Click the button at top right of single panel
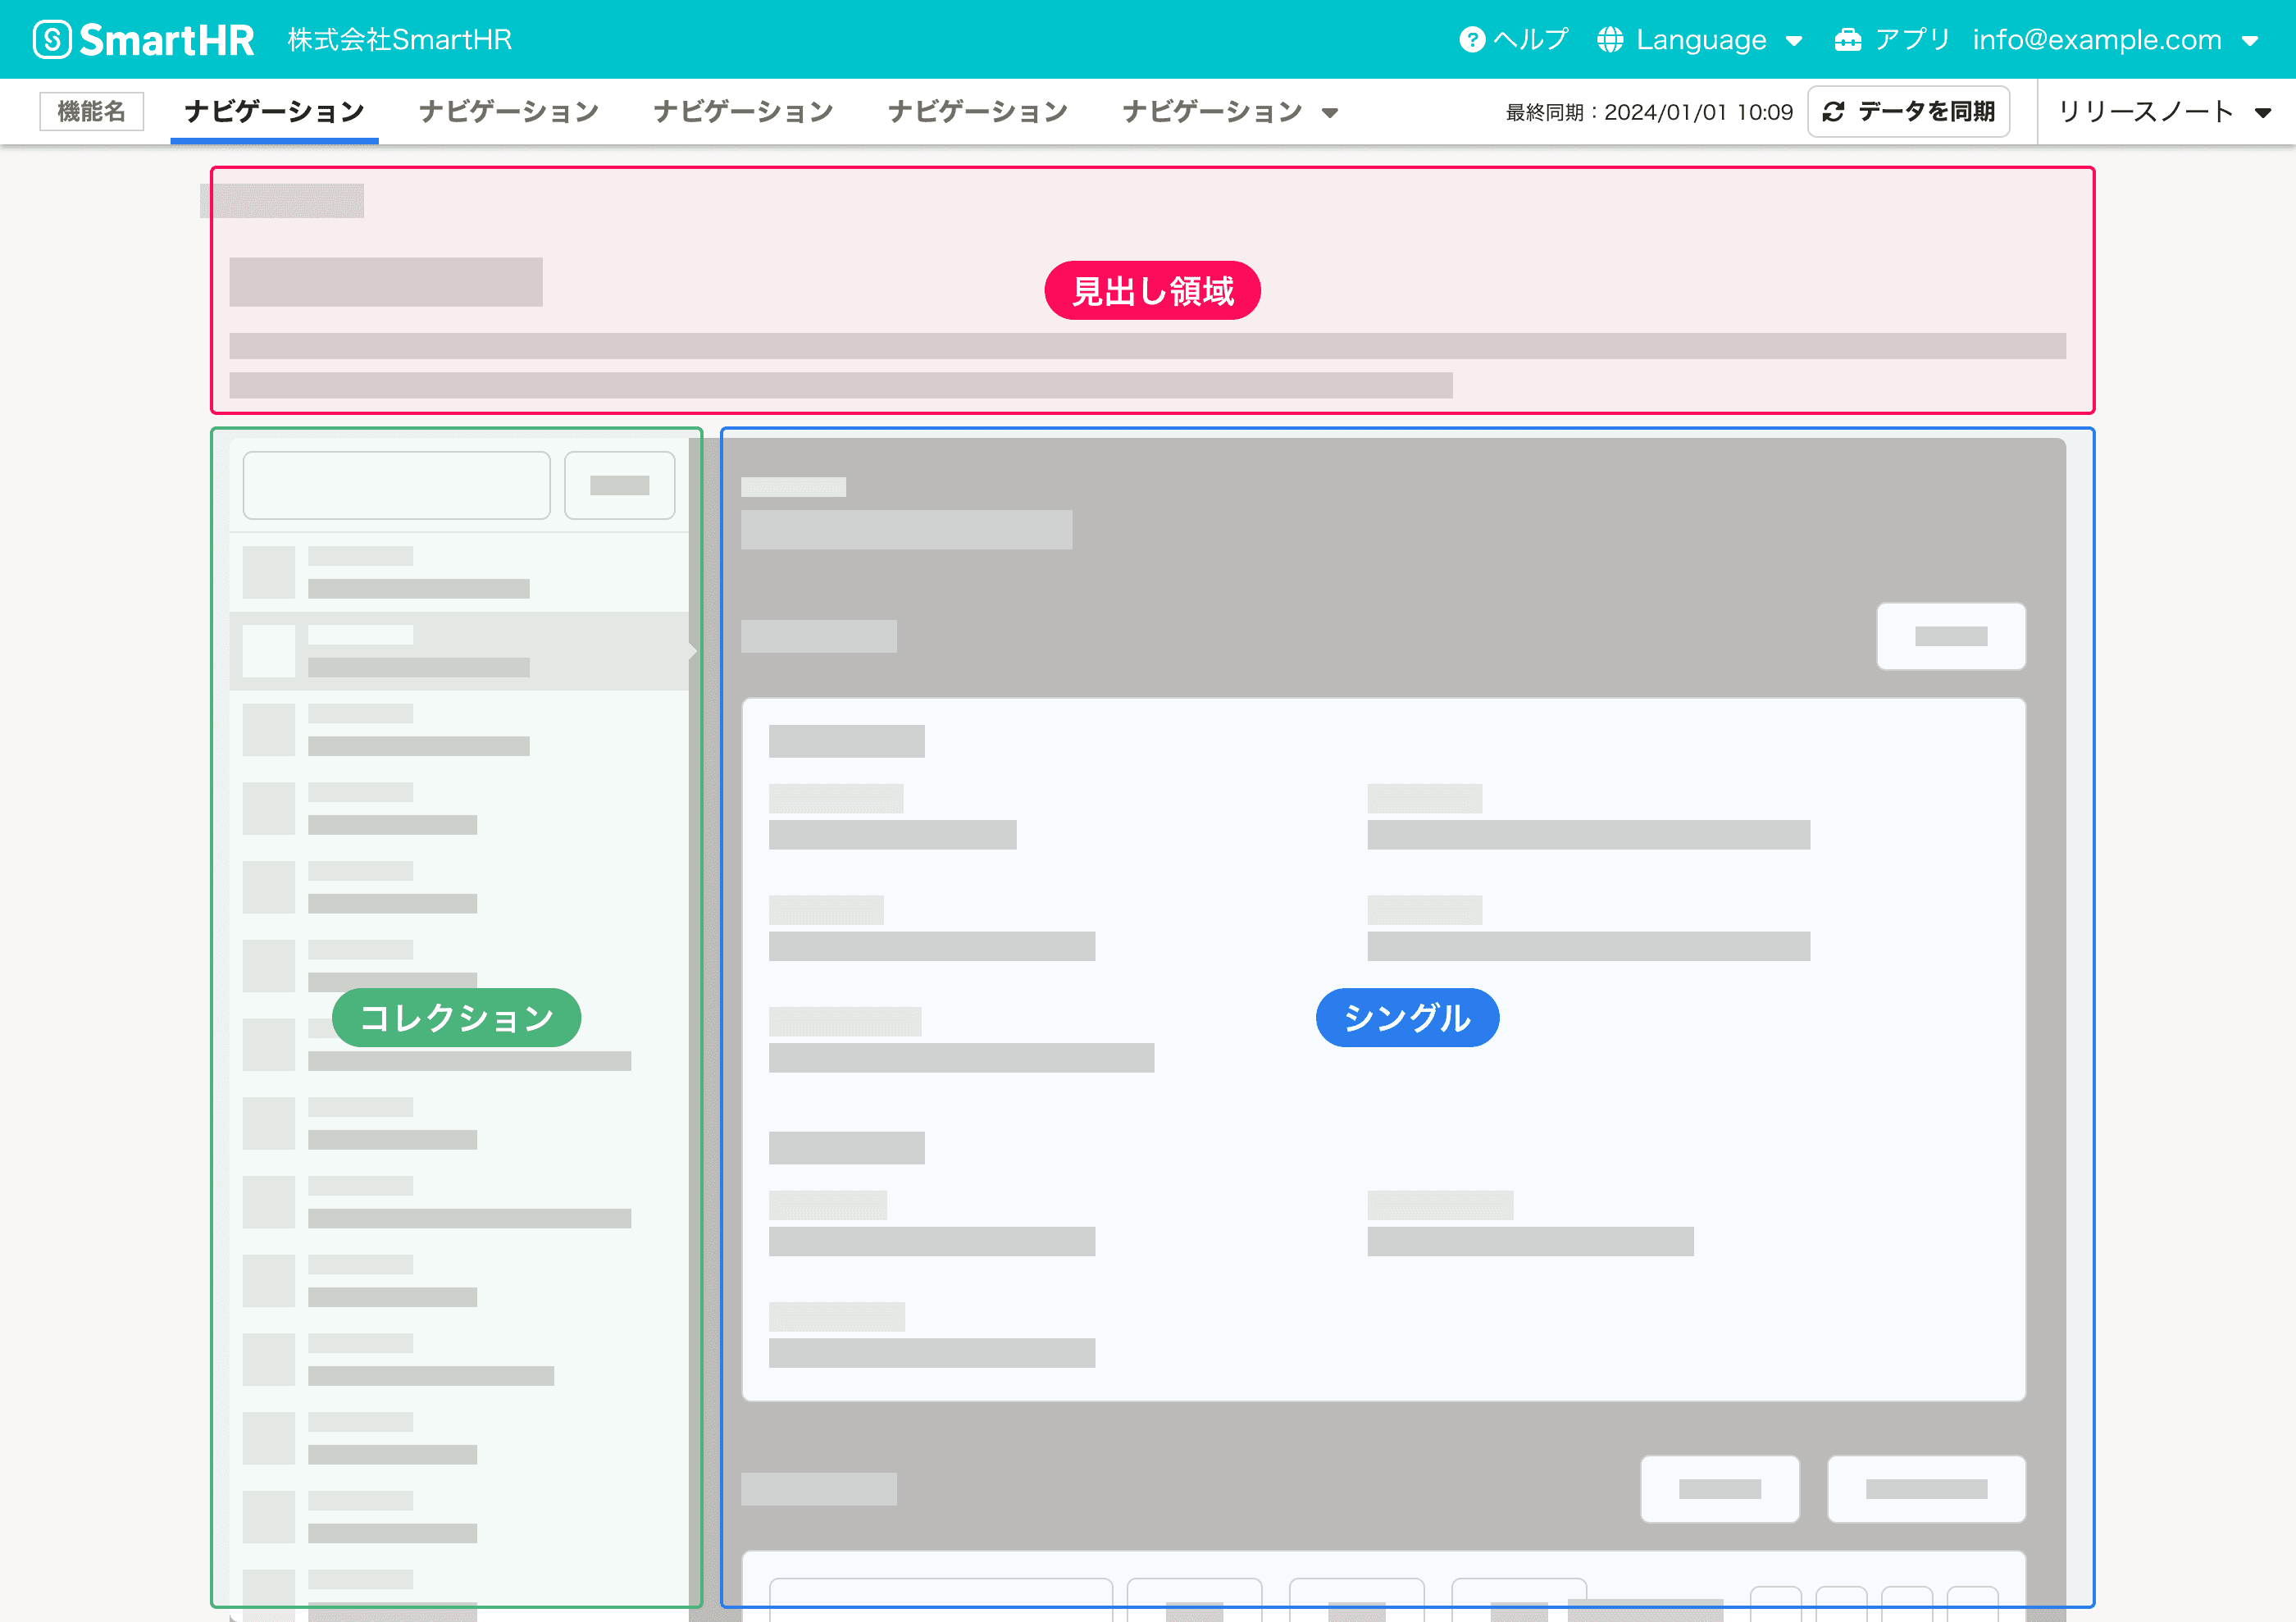The height and width of the screenshot is (1622, 2296). (1950, 636)
